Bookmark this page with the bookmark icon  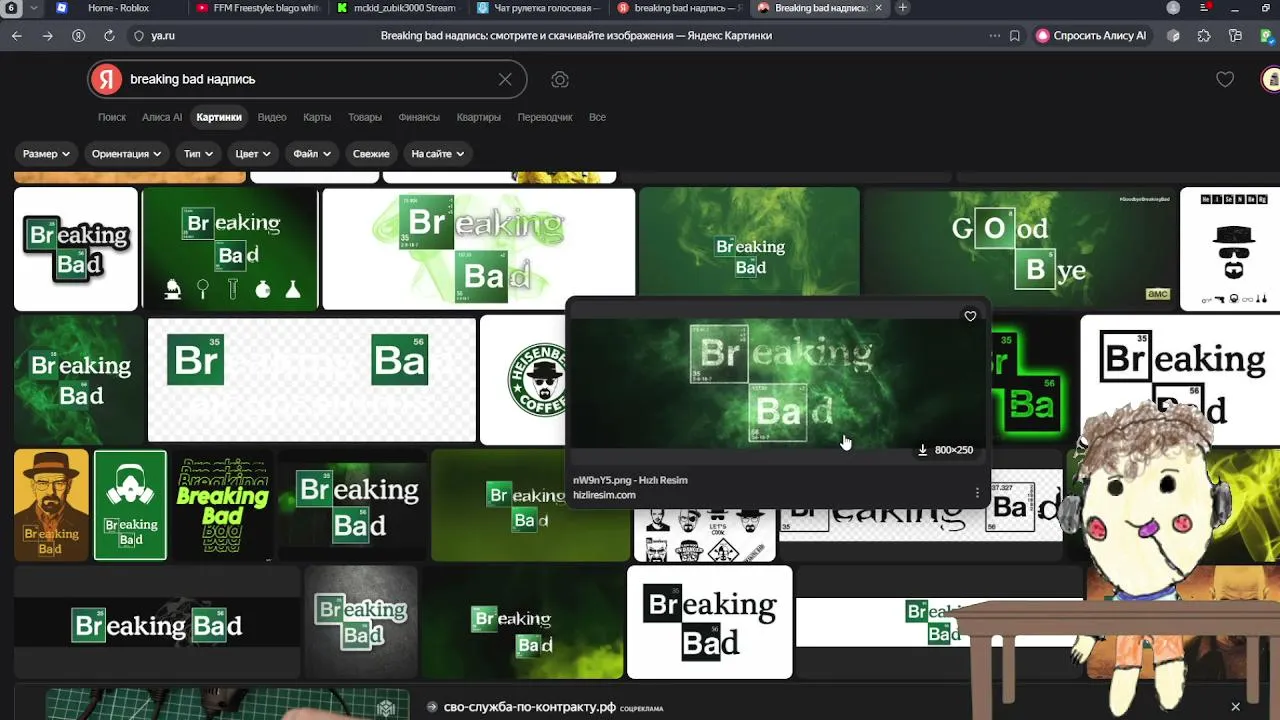(1015, 36)
